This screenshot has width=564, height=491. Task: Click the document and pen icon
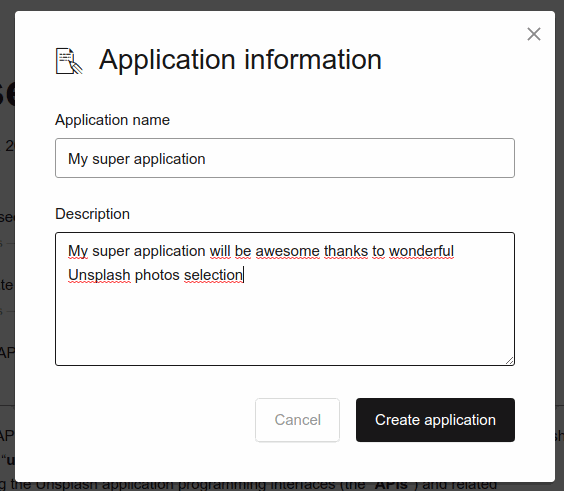pyautogui.click(x=69, y=61)
